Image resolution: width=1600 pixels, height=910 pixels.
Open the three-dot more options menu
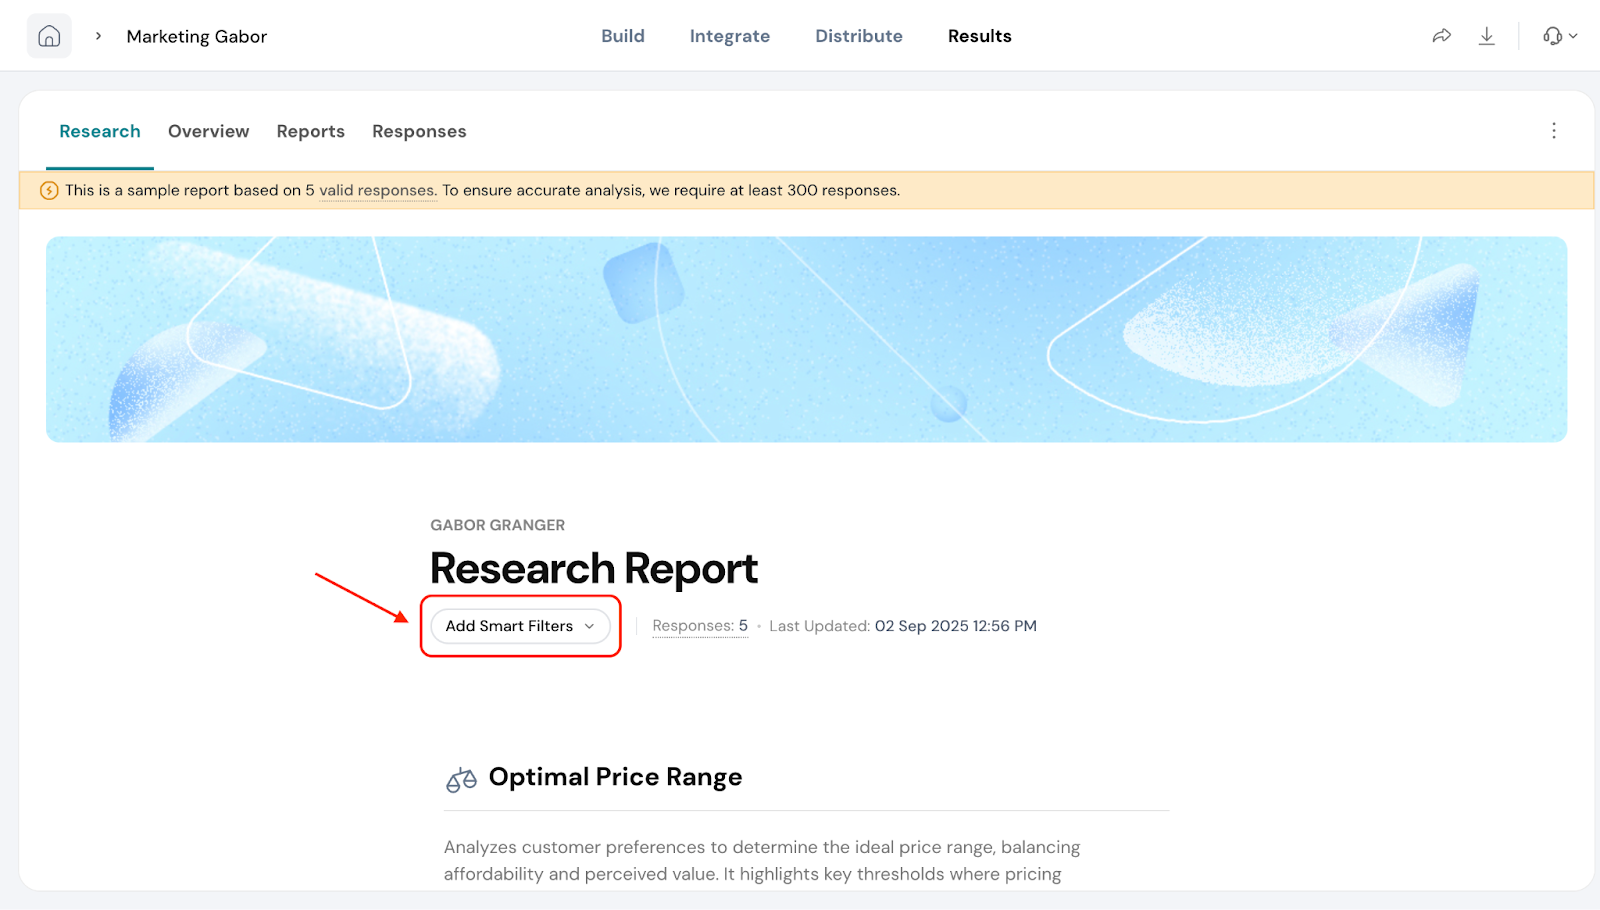[1554, 131]
